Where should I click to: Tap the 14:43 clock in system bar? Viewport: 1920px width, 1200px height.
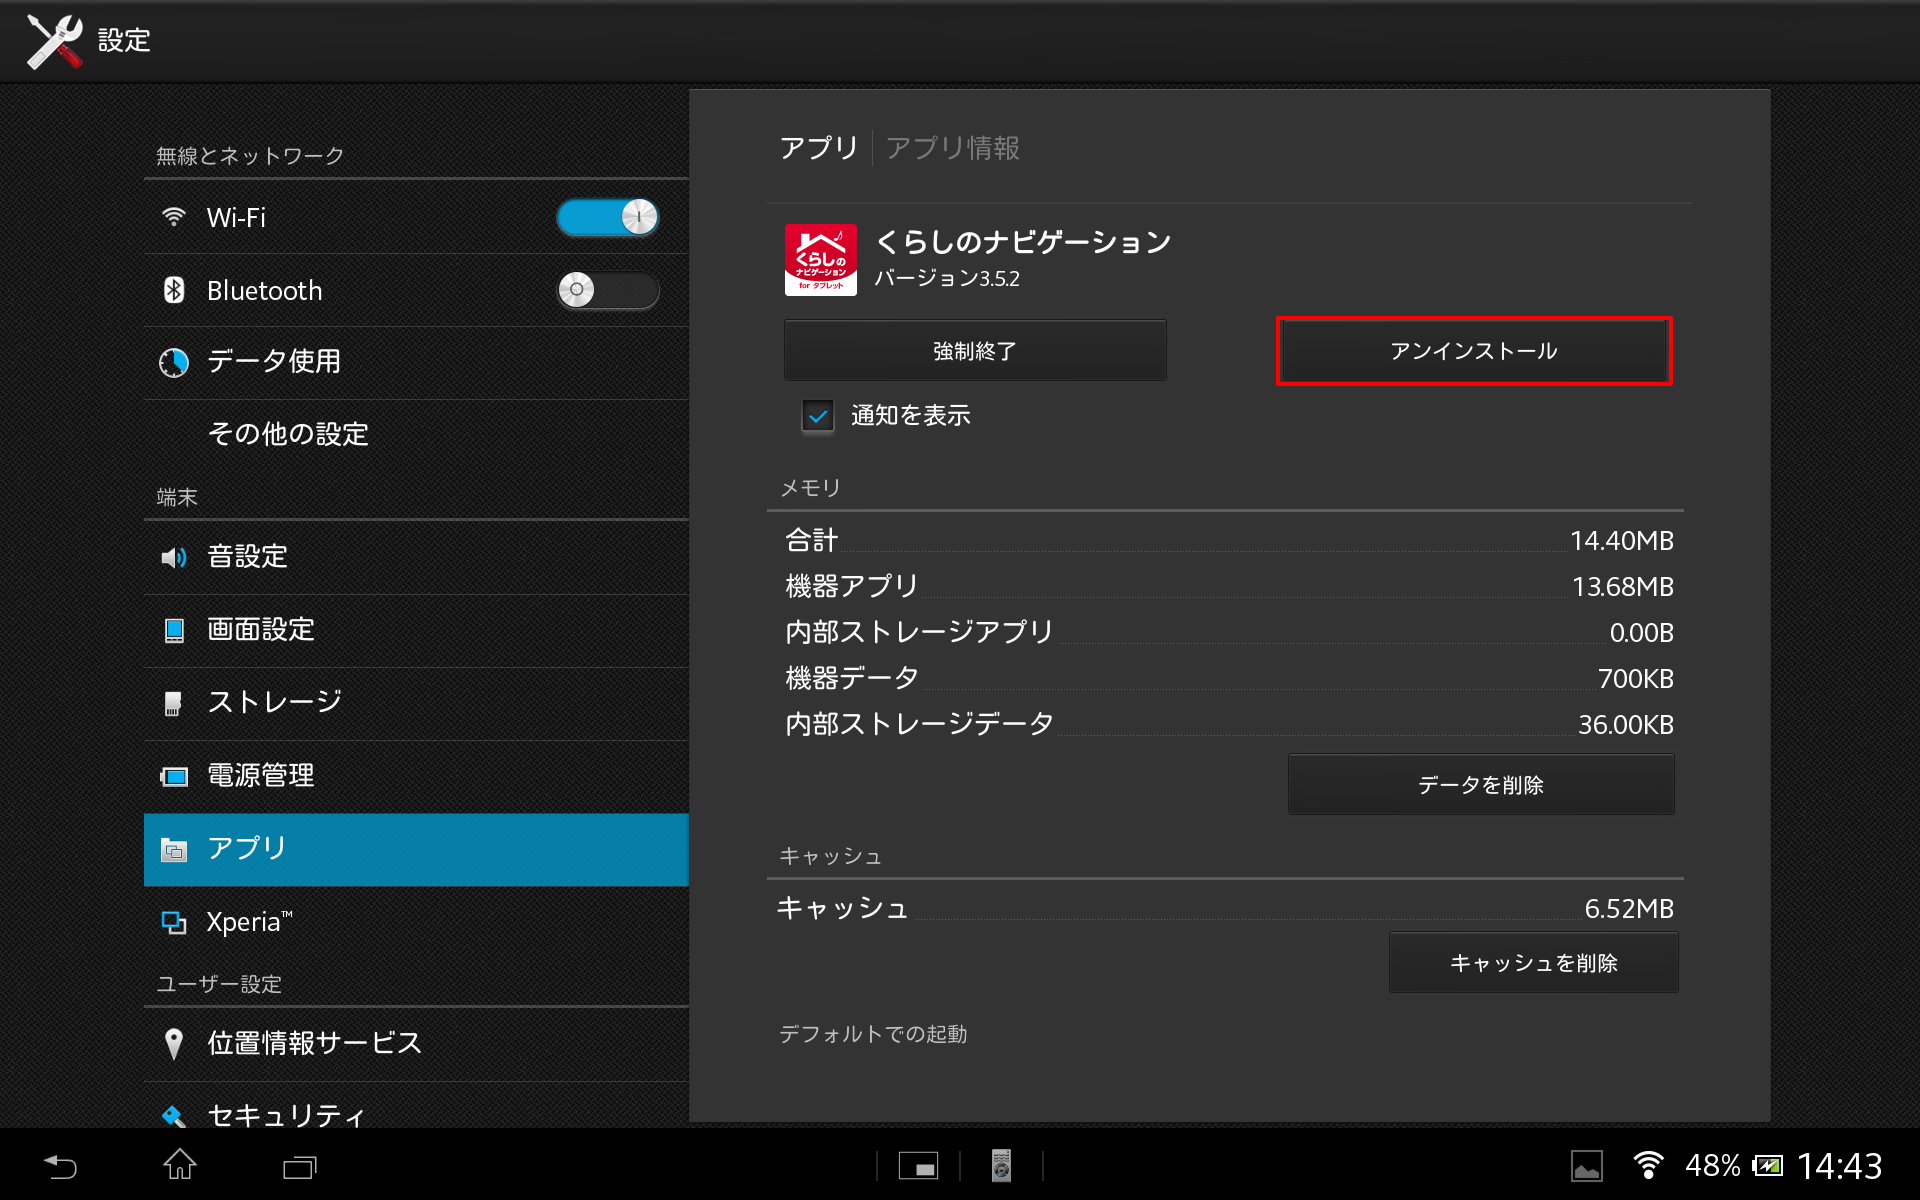(x=1839, y=1166)
